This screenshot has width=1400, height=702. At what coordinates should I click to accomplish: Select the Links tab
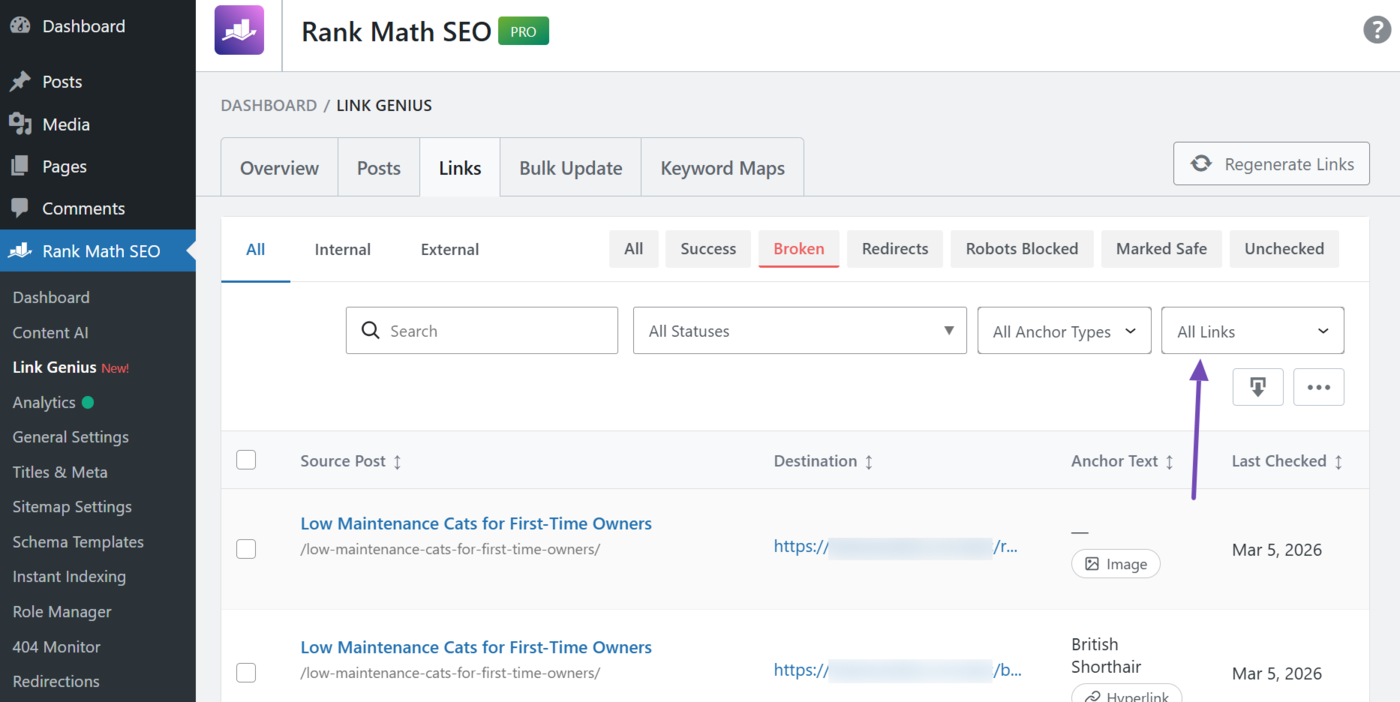(460, 168)
